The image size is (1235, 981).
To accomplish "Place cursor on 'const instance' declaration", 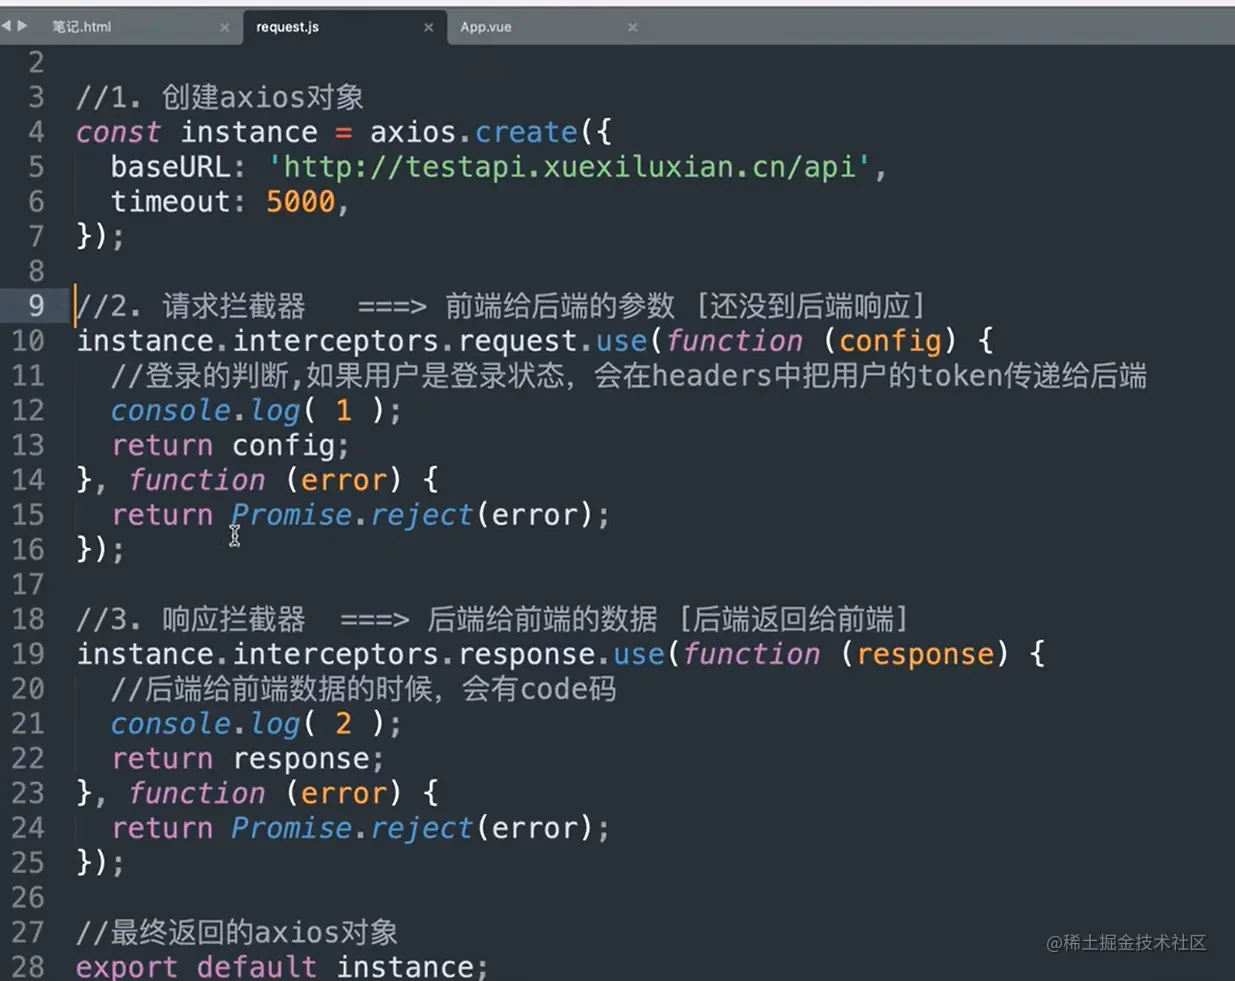I will [x=197, y=132].
